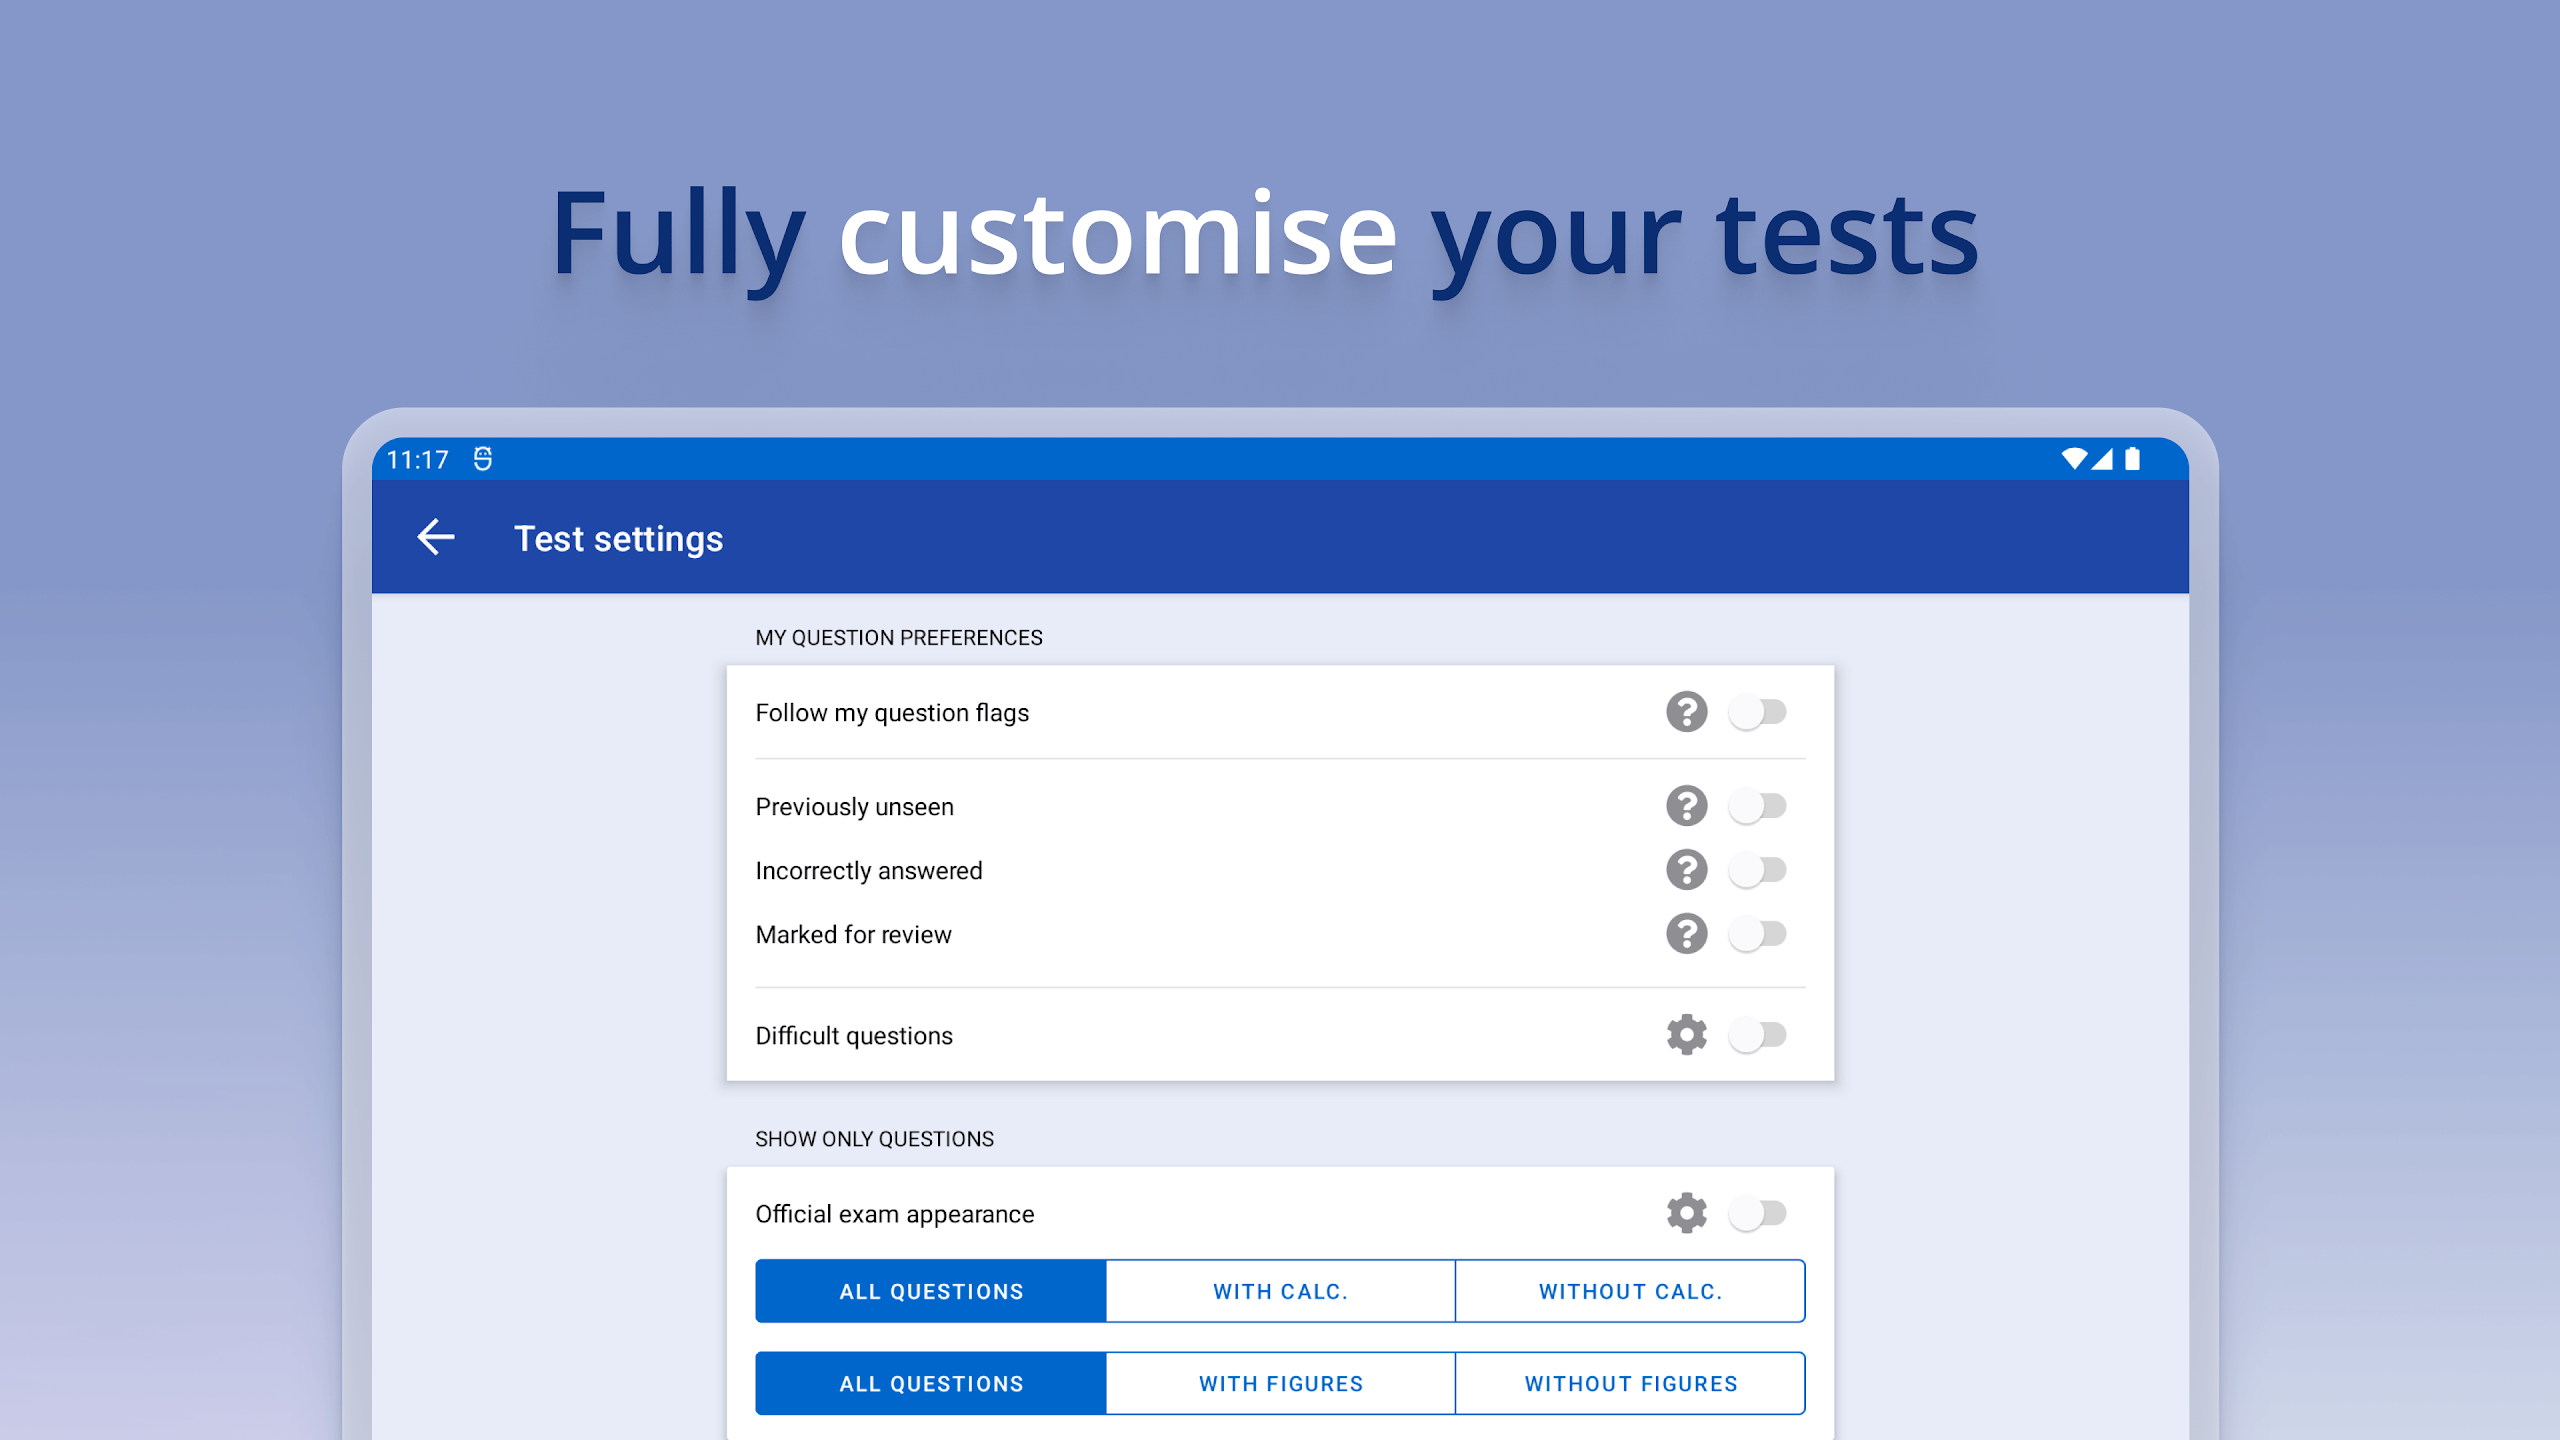Image resolution: width=2560 pixels, height=1440 pixels.
Task: Tap the battery icon in status bar
Action: (x=2132, y=459)
